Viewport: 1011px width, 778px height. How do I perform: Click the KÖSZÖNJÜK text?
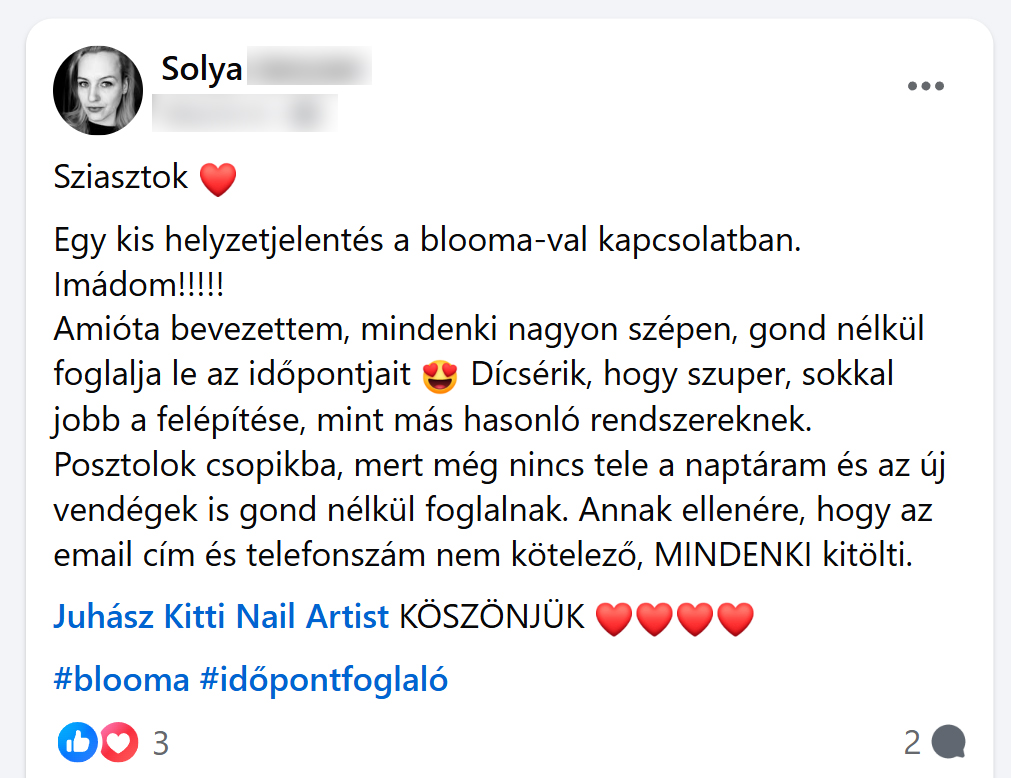[492, 616]
